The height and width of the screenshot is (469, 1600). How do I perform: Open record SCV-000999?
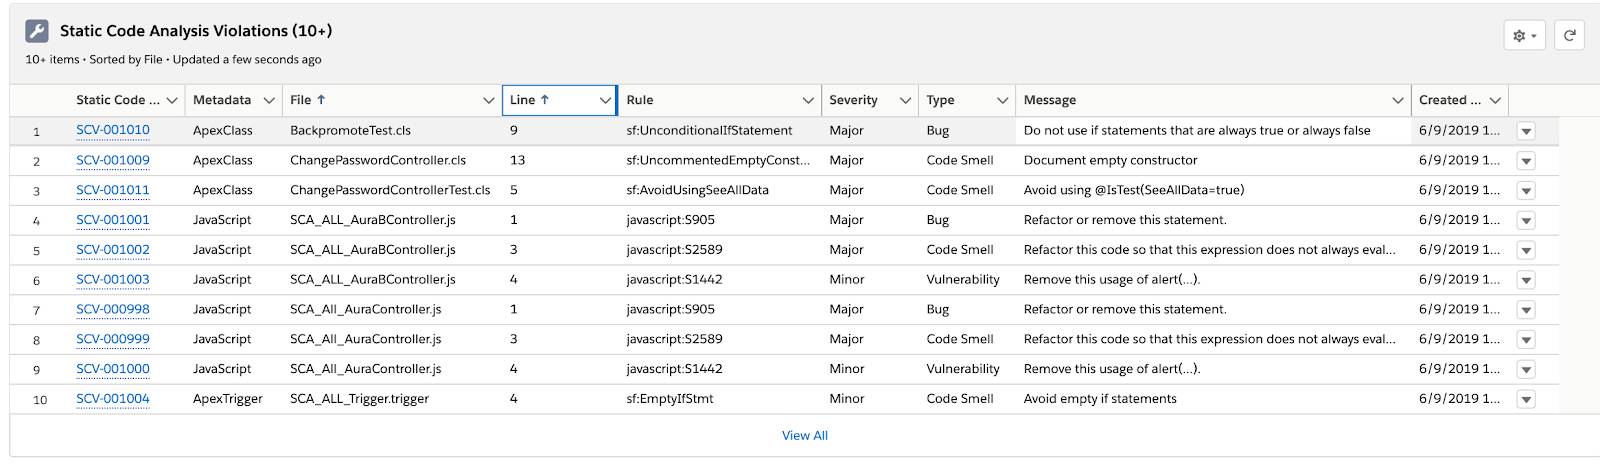[x=113, y=339]
